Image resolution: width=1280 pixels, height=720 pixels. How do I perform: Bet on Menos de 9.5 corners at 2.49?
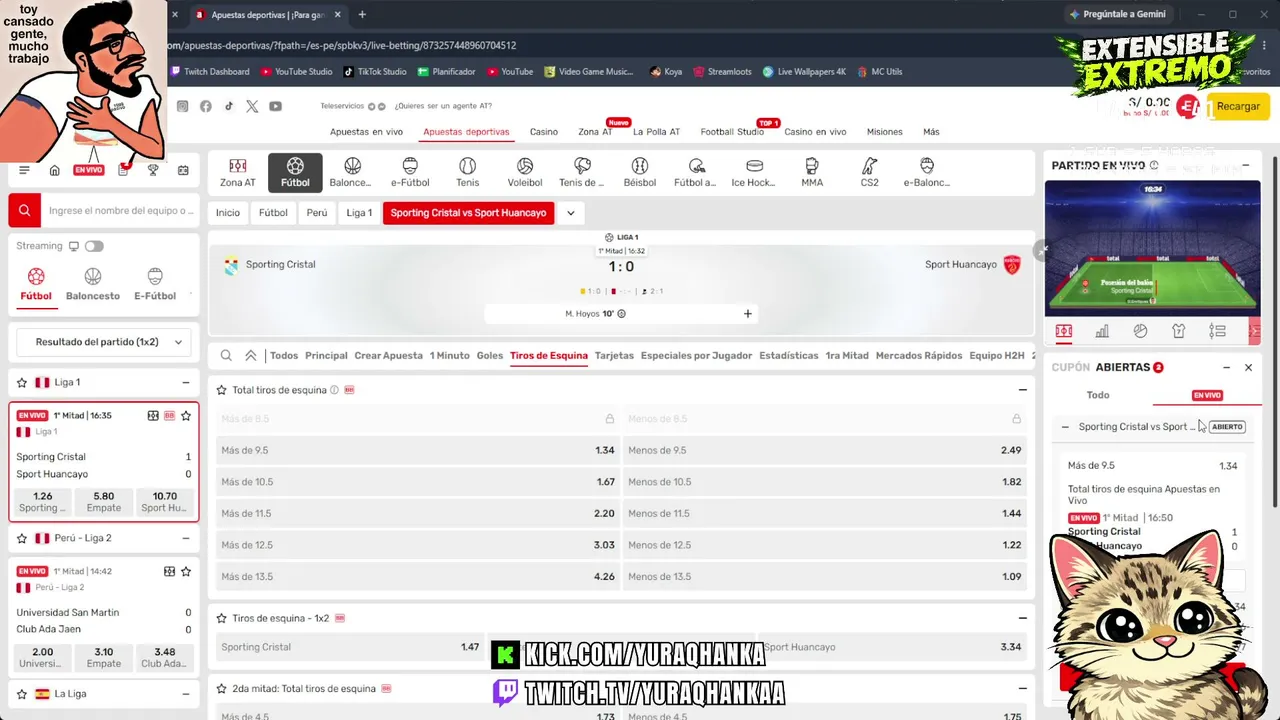[825, 450]
